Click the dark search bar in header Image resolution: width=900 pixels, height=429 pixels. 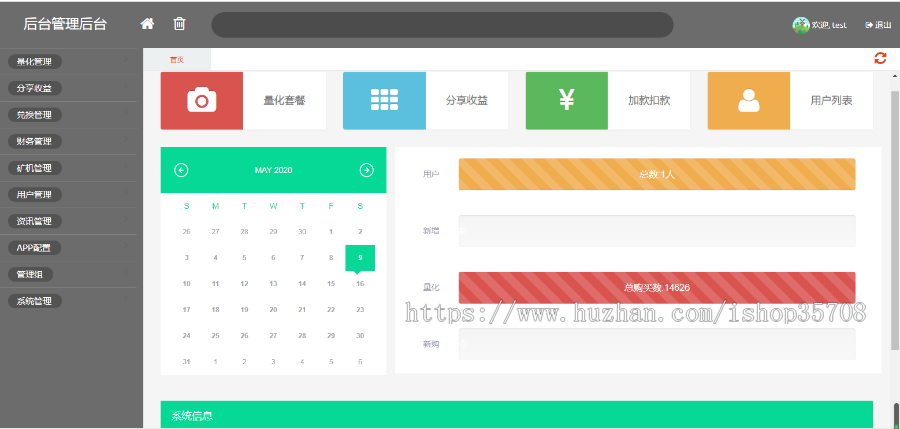click(442, 25)
